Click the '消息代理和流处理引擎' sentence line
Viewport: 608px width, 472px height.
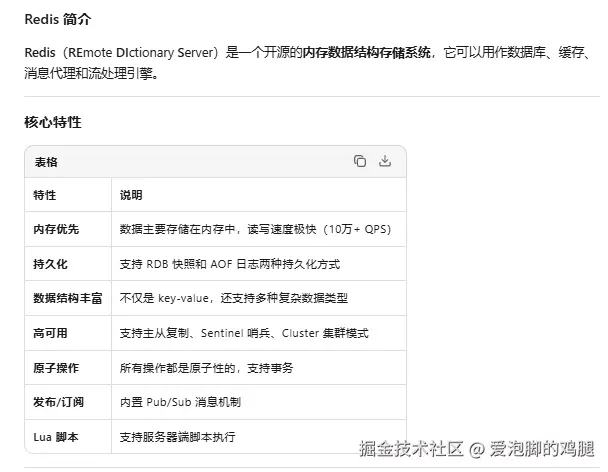pyautogui.click(x=92, y=73)
